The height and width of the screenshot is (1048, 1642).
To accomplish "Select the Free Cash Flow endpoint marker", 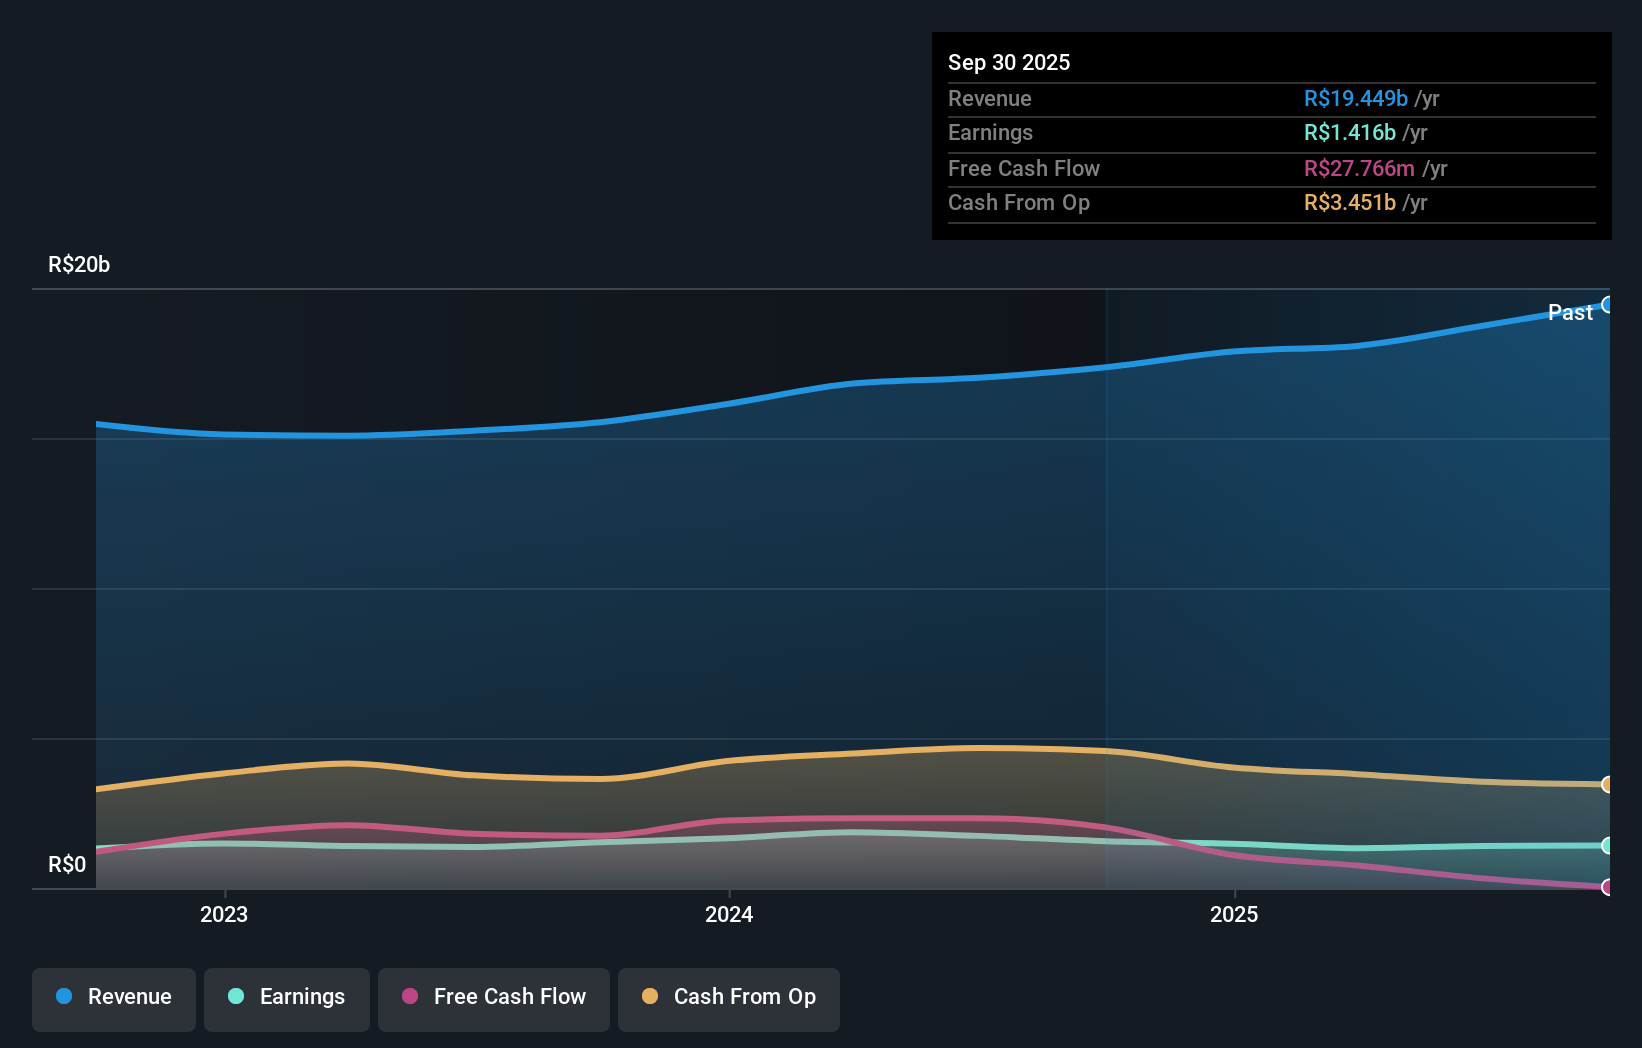I will tap(1608, 886).
